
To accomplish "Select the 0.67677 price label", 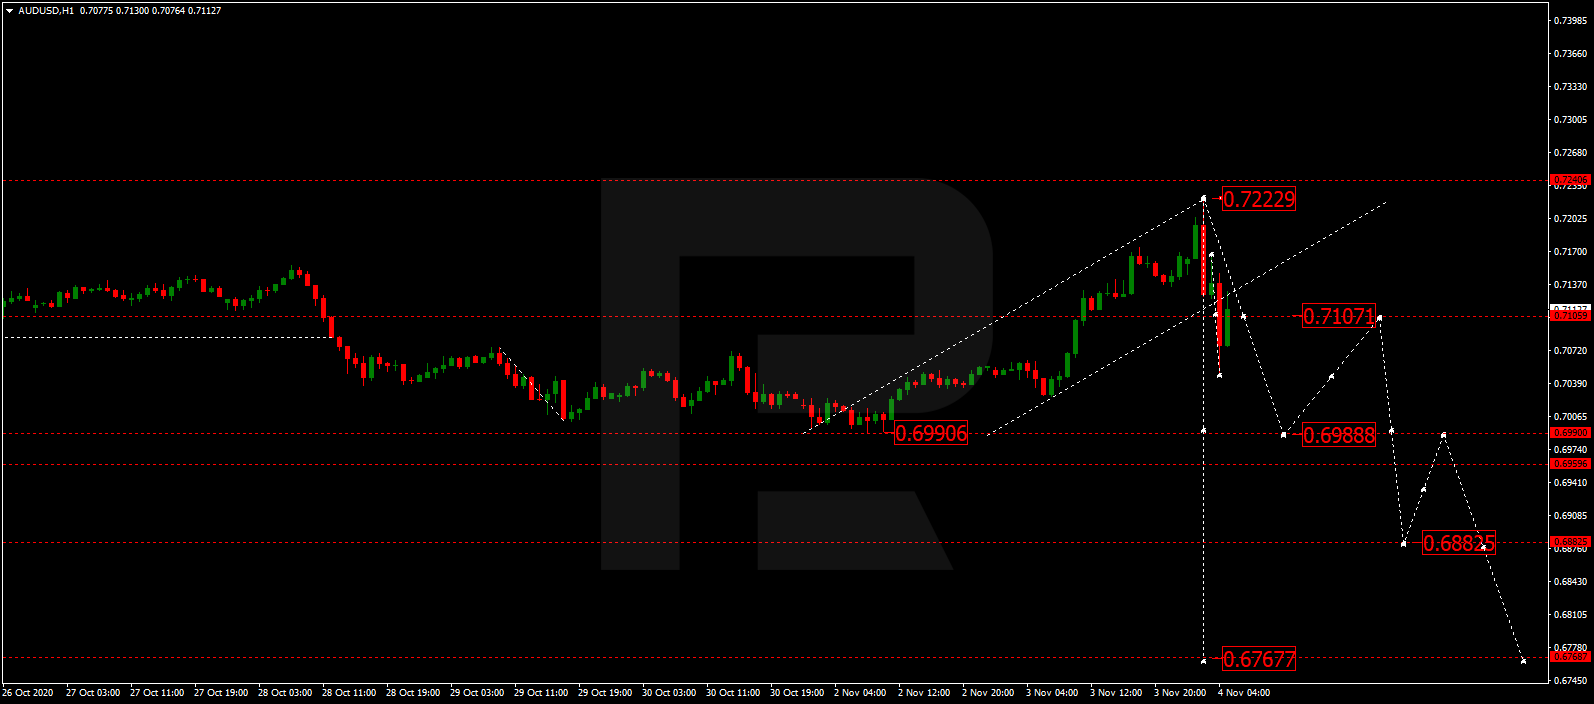I will pos(1259,659).
